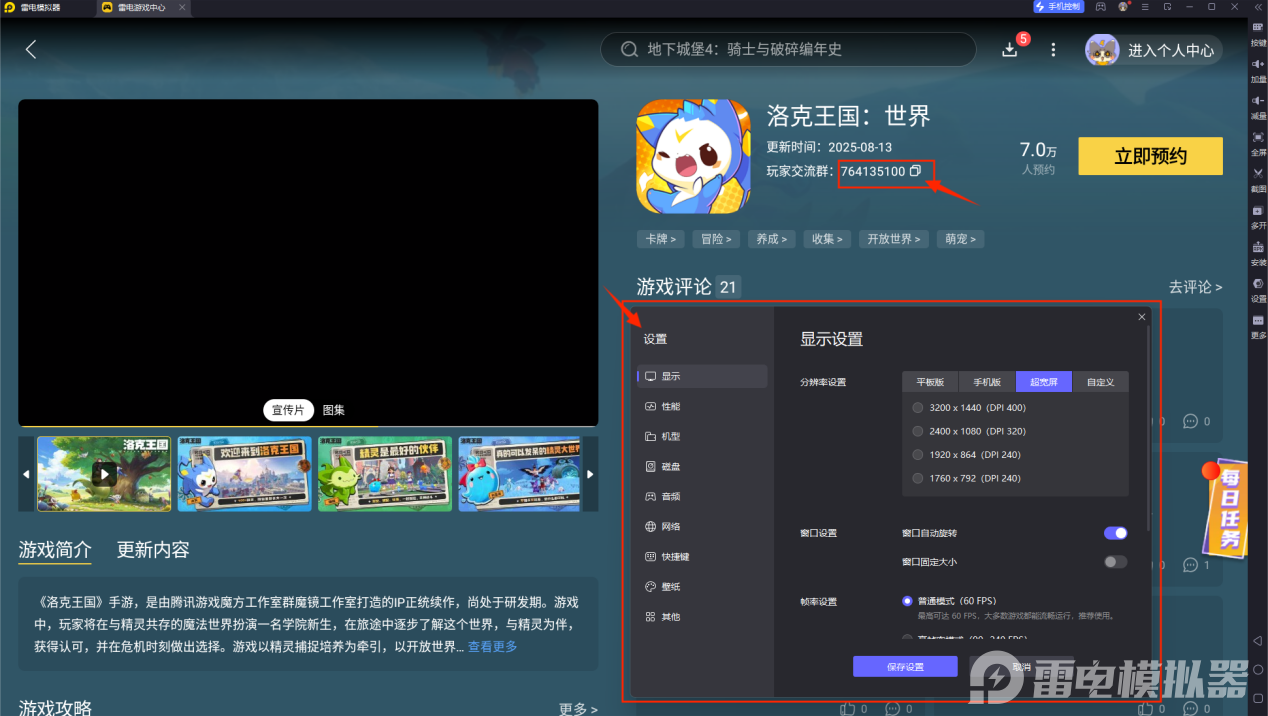Open the 卡牌 game tag

point(660,239)
